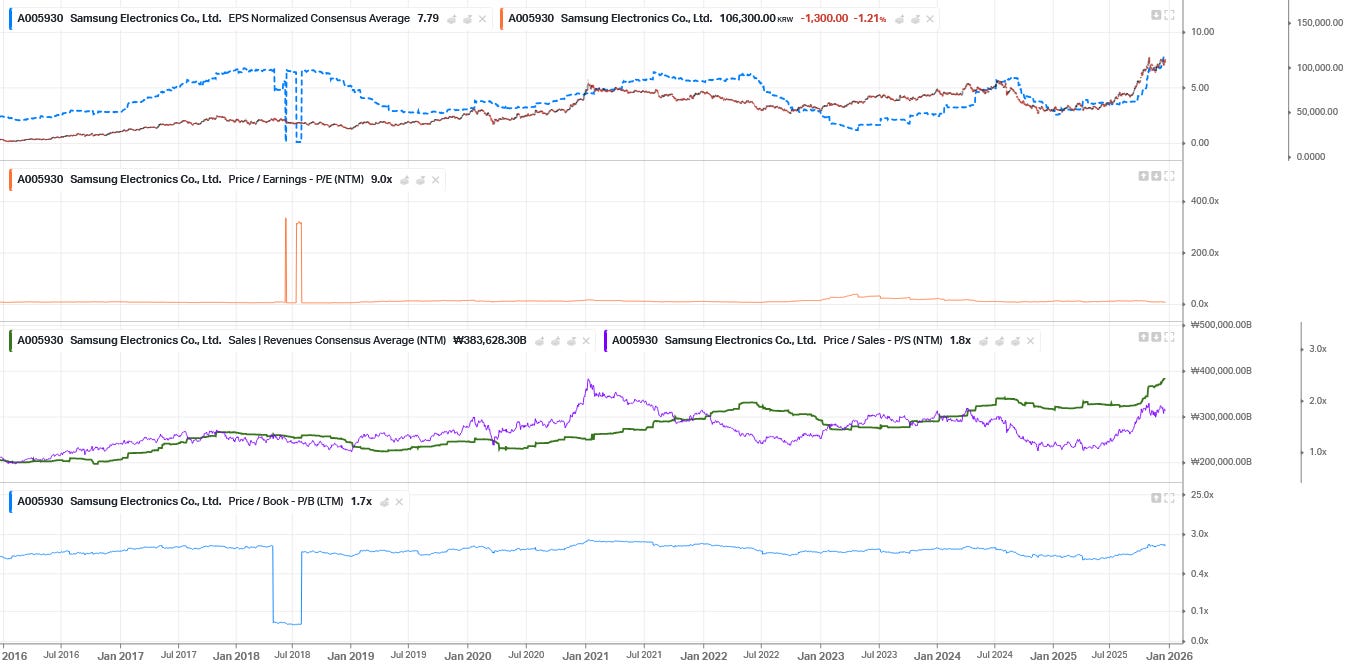
Task: Select Sales | Revenues Consensus Average (NTM) label
Action: point(337,341)
